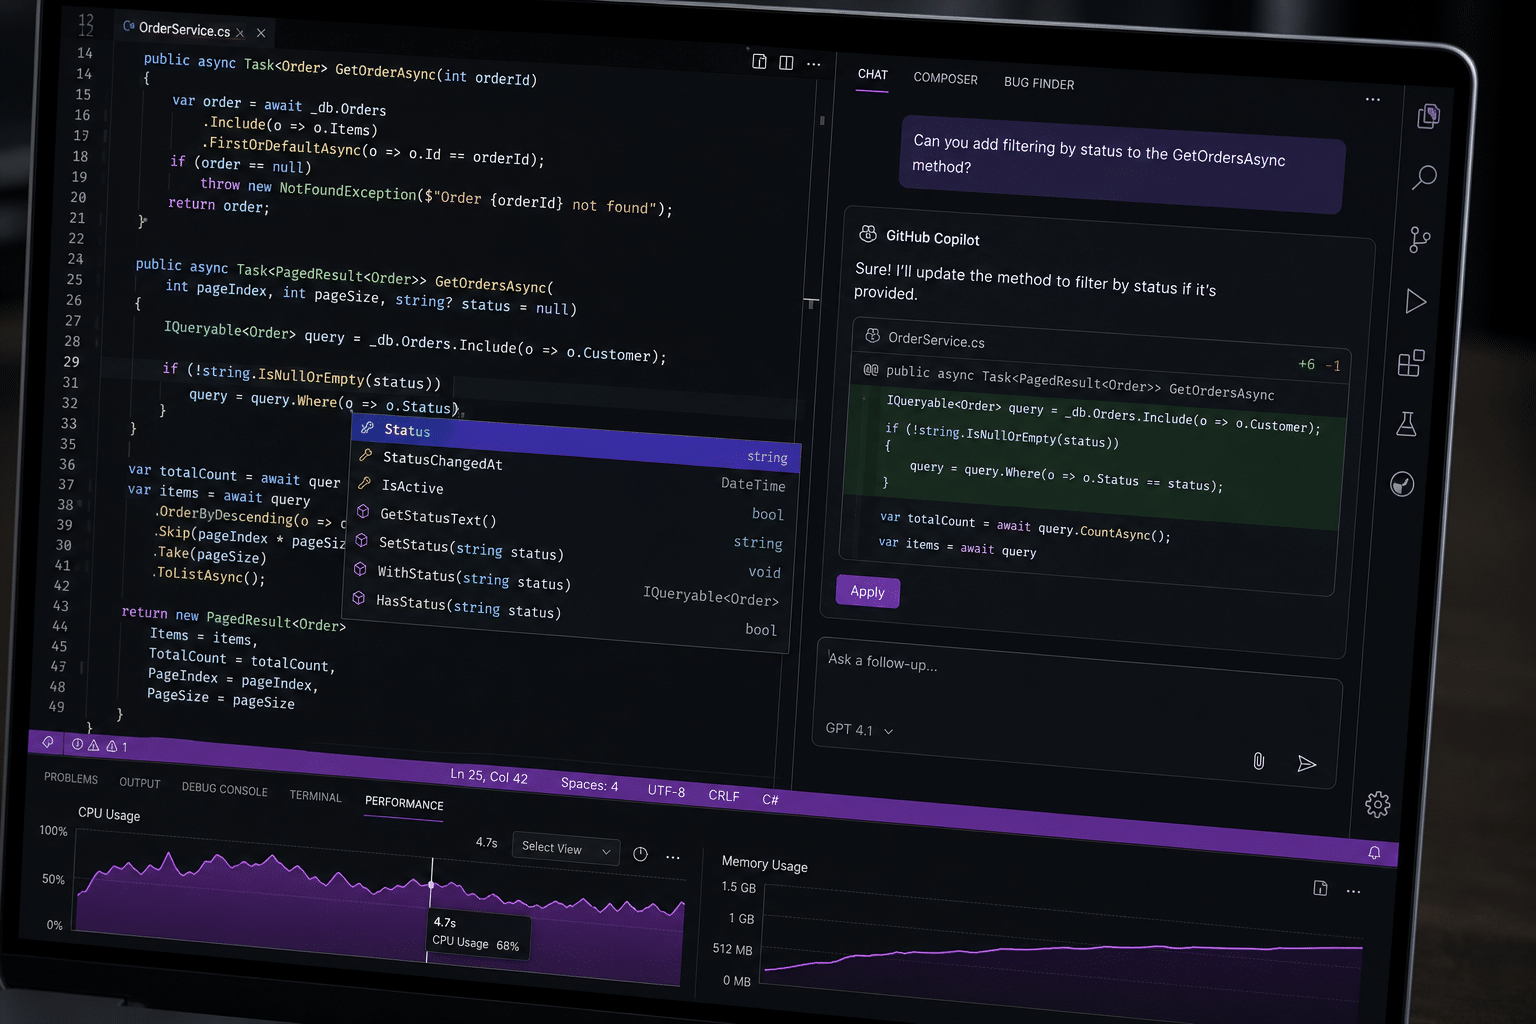
Task: Click the export icon in Memory Usage panel
Action: 1320,888
